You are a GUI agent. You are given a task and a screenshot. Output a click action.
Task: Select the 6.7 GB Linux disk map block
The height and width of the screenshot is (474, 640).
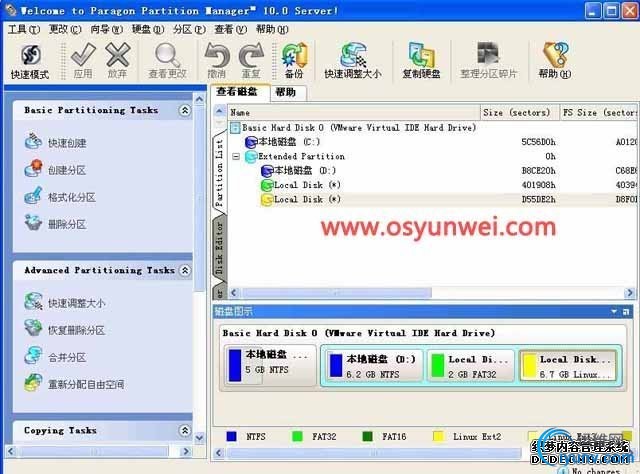pos(568,366)
